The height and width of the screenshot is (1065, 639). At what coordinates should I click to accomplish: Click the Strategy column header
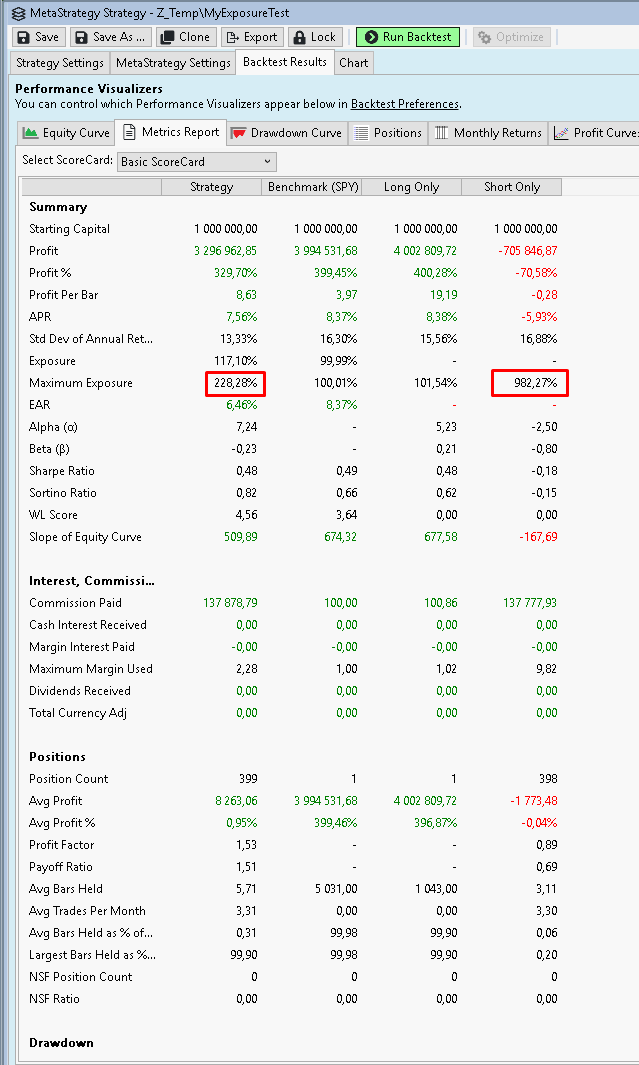point(211,187)
